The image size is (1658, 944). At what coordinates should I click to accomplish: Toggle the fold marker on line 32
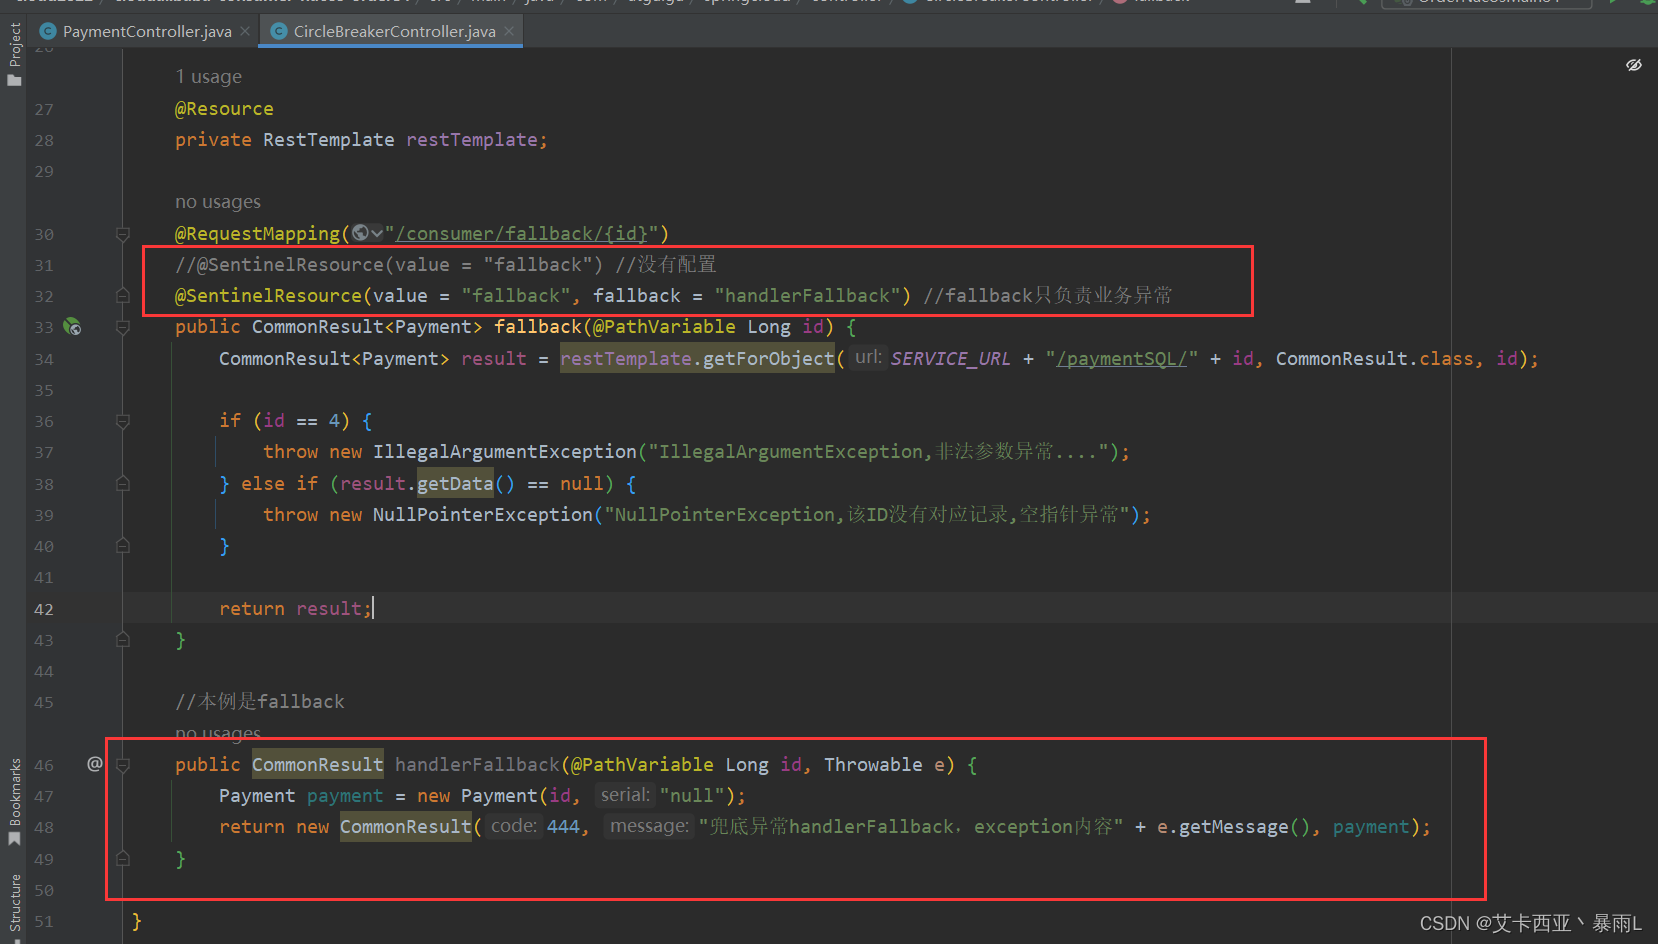tap(123, 296)
